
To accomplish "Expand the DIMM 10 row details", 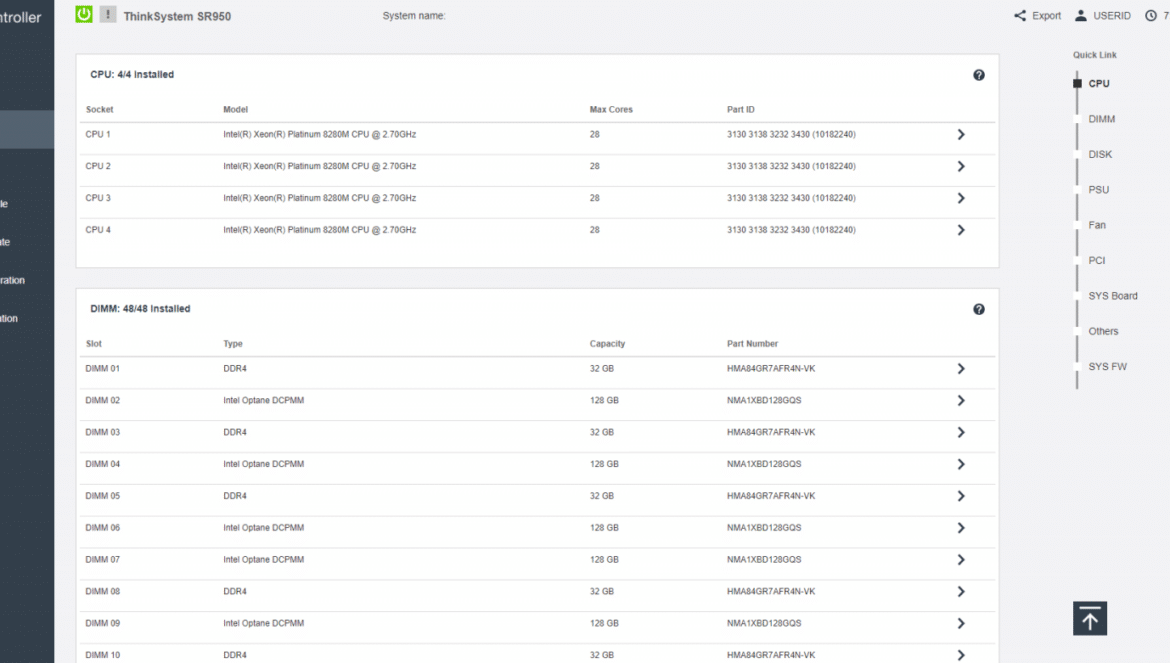I will coord(961,655).
